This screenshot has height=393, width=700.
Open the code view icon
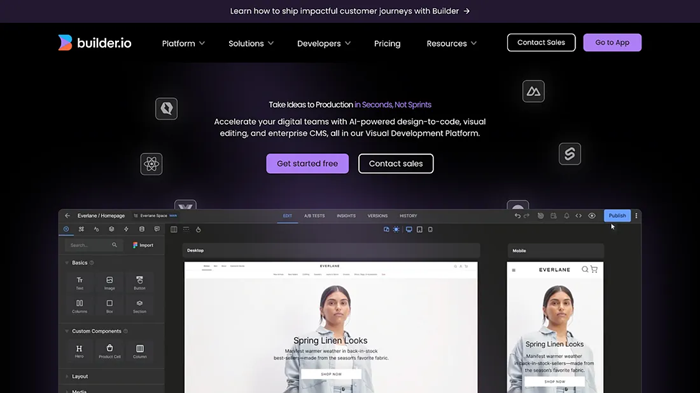(579, 216)
